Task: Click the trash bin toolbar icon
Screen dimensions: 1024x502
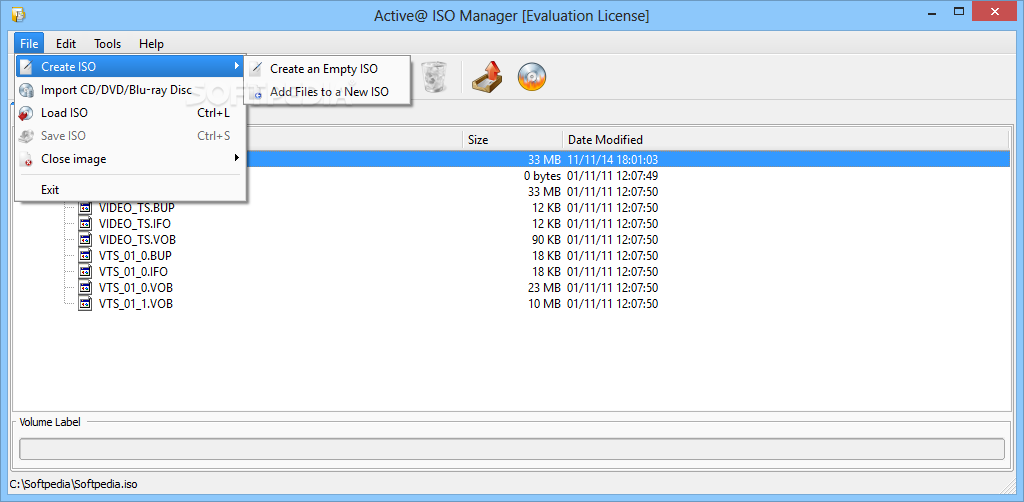Action: 434,77
